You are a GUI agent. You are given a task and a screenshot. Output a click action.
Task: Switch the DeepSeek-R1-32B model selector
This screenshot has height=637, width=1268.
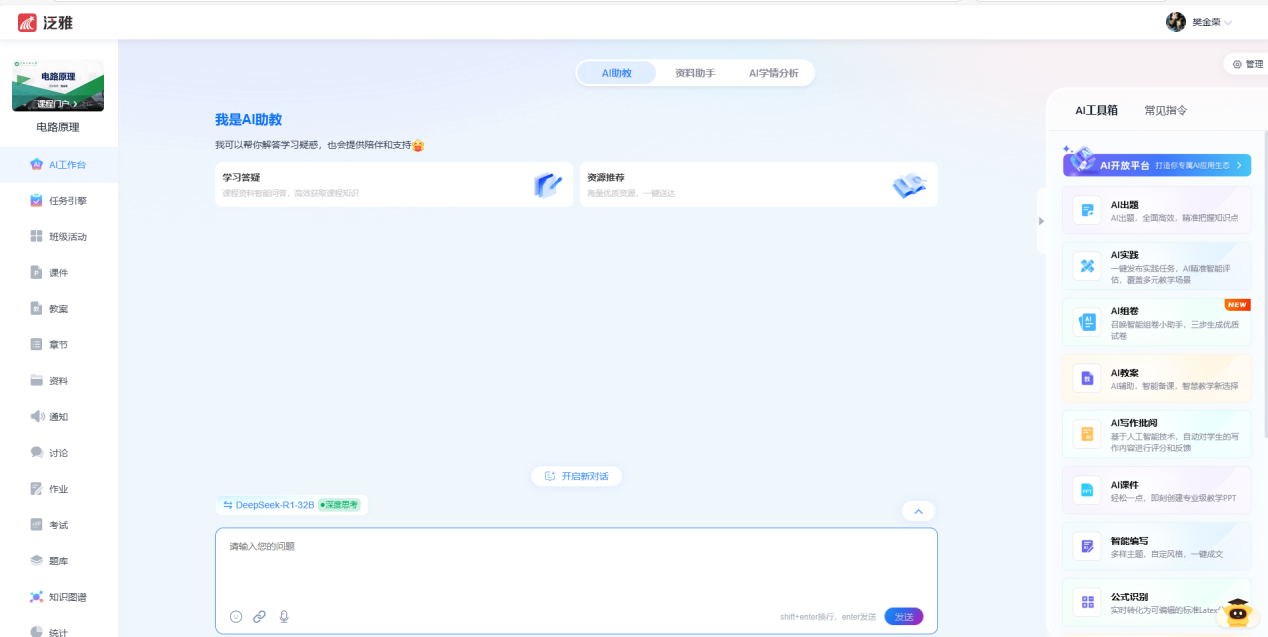point(268,505)
